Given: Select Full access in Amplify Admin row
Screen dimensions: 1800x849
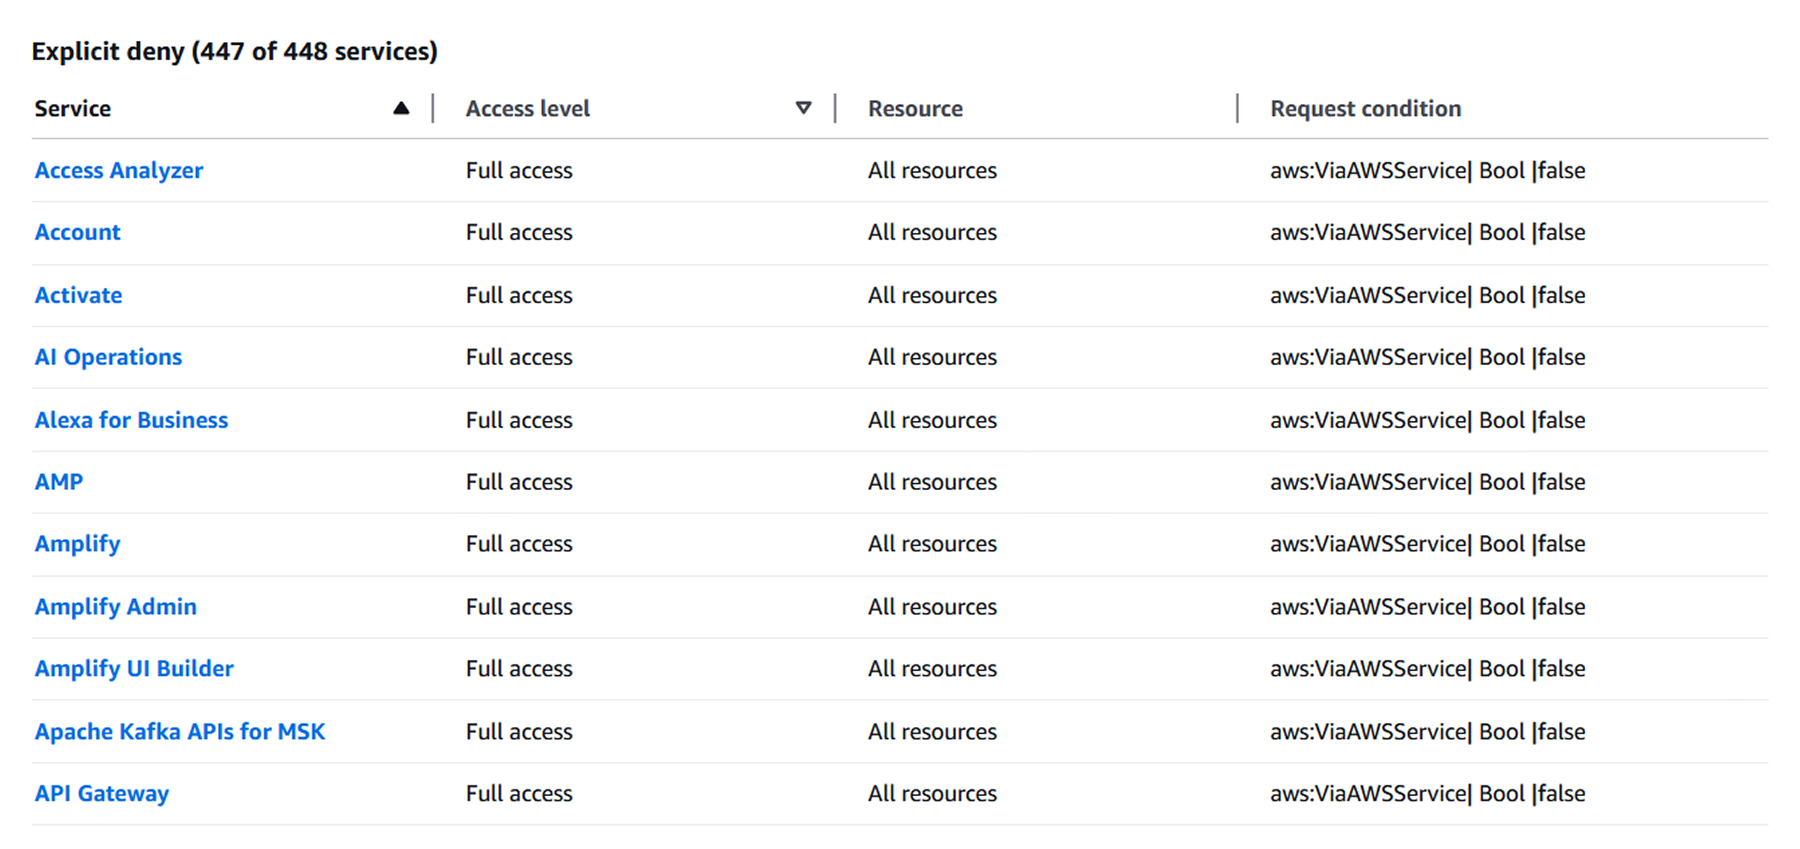Looking at the screenshot, I should click(x=519, y=607).
